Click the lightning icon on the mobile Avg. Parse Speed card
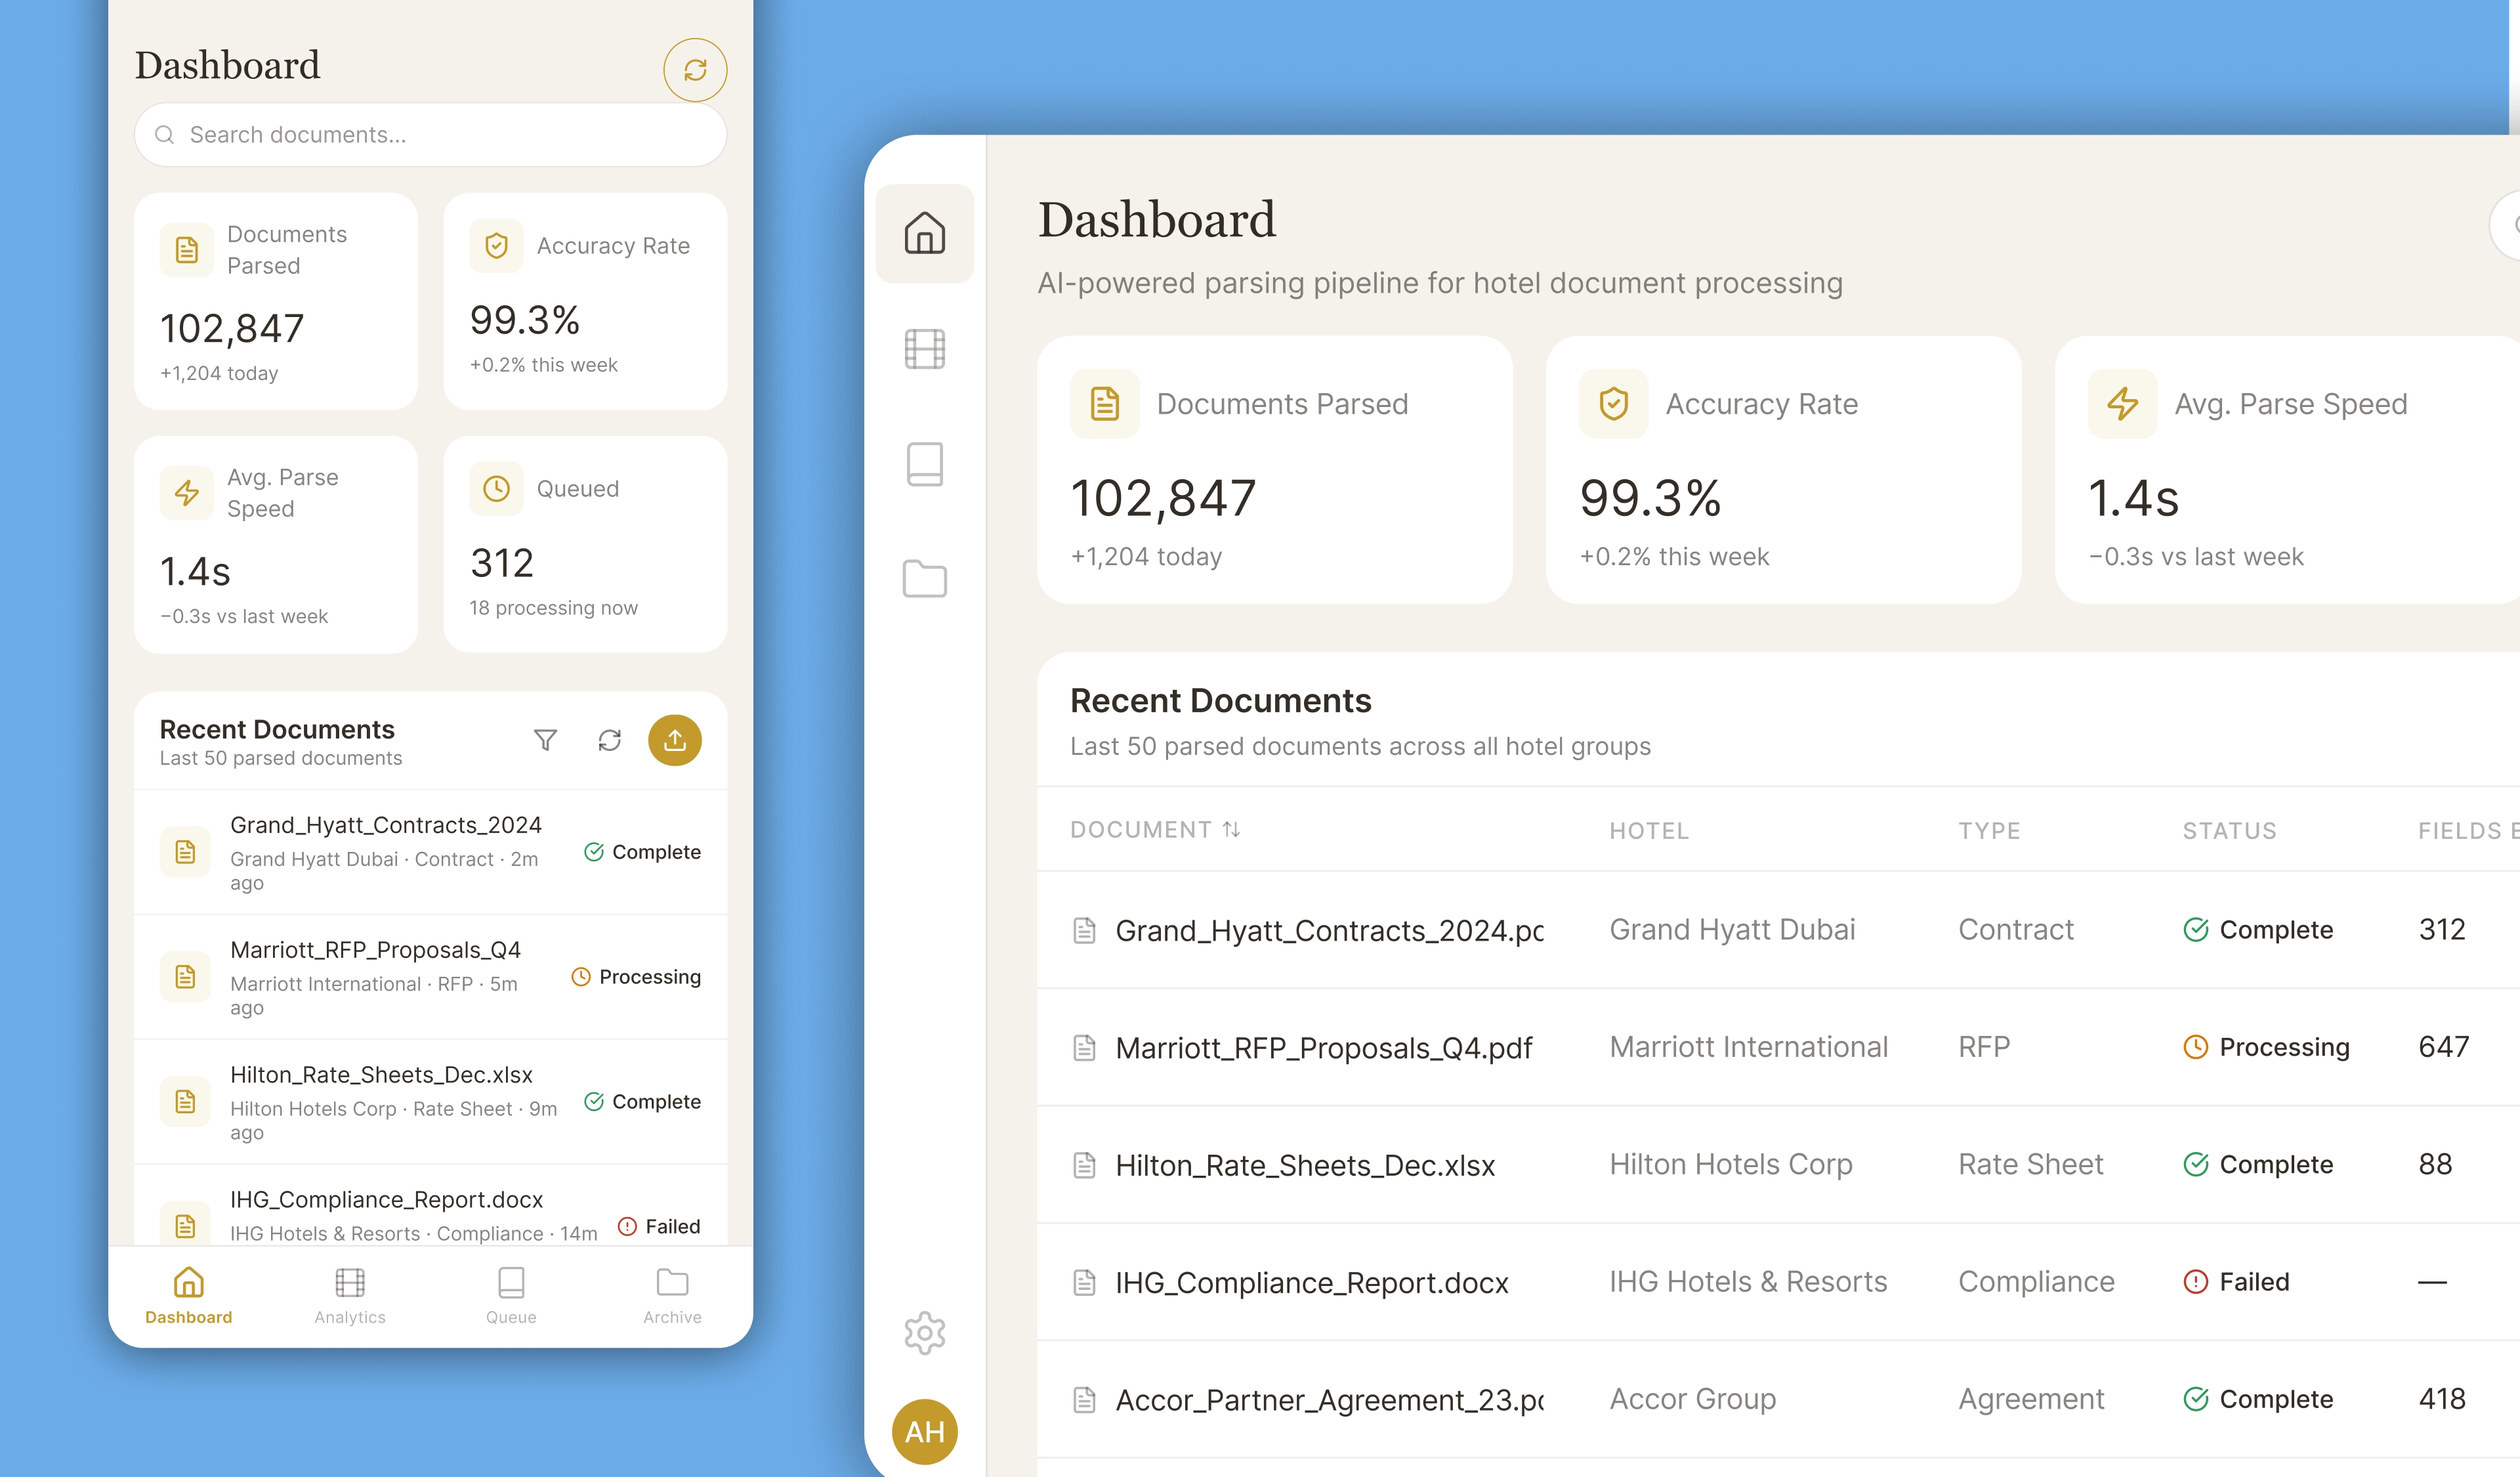2520x1477 pixels. coord(187,493)
